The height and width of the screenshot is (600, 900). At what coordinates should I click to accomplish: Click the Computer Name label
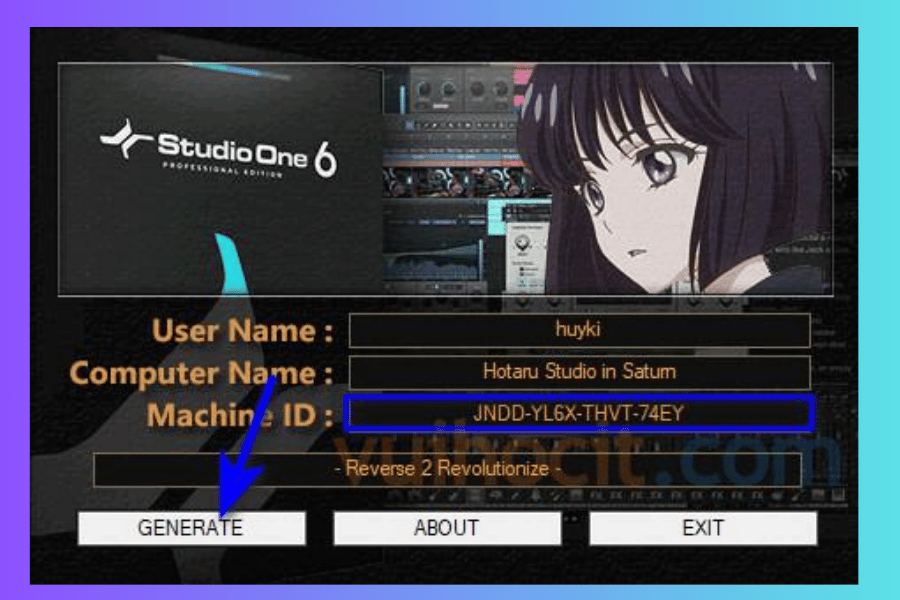(x=201, y=373)
